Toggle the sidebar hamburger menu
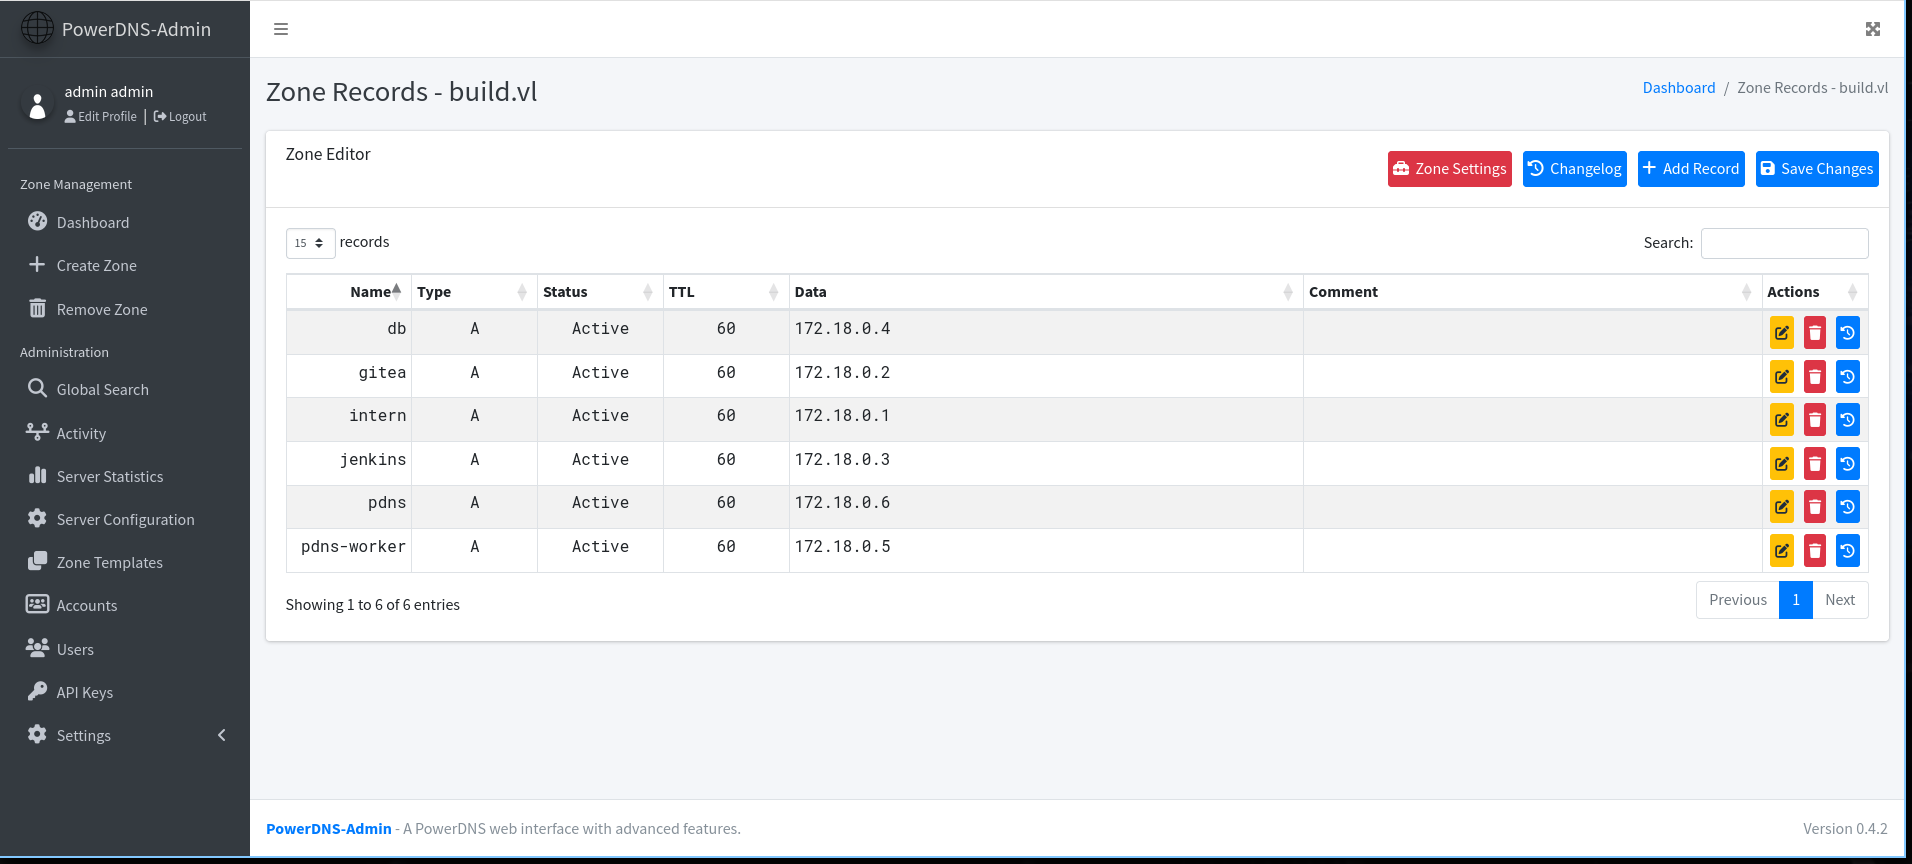 coord(281,29)
